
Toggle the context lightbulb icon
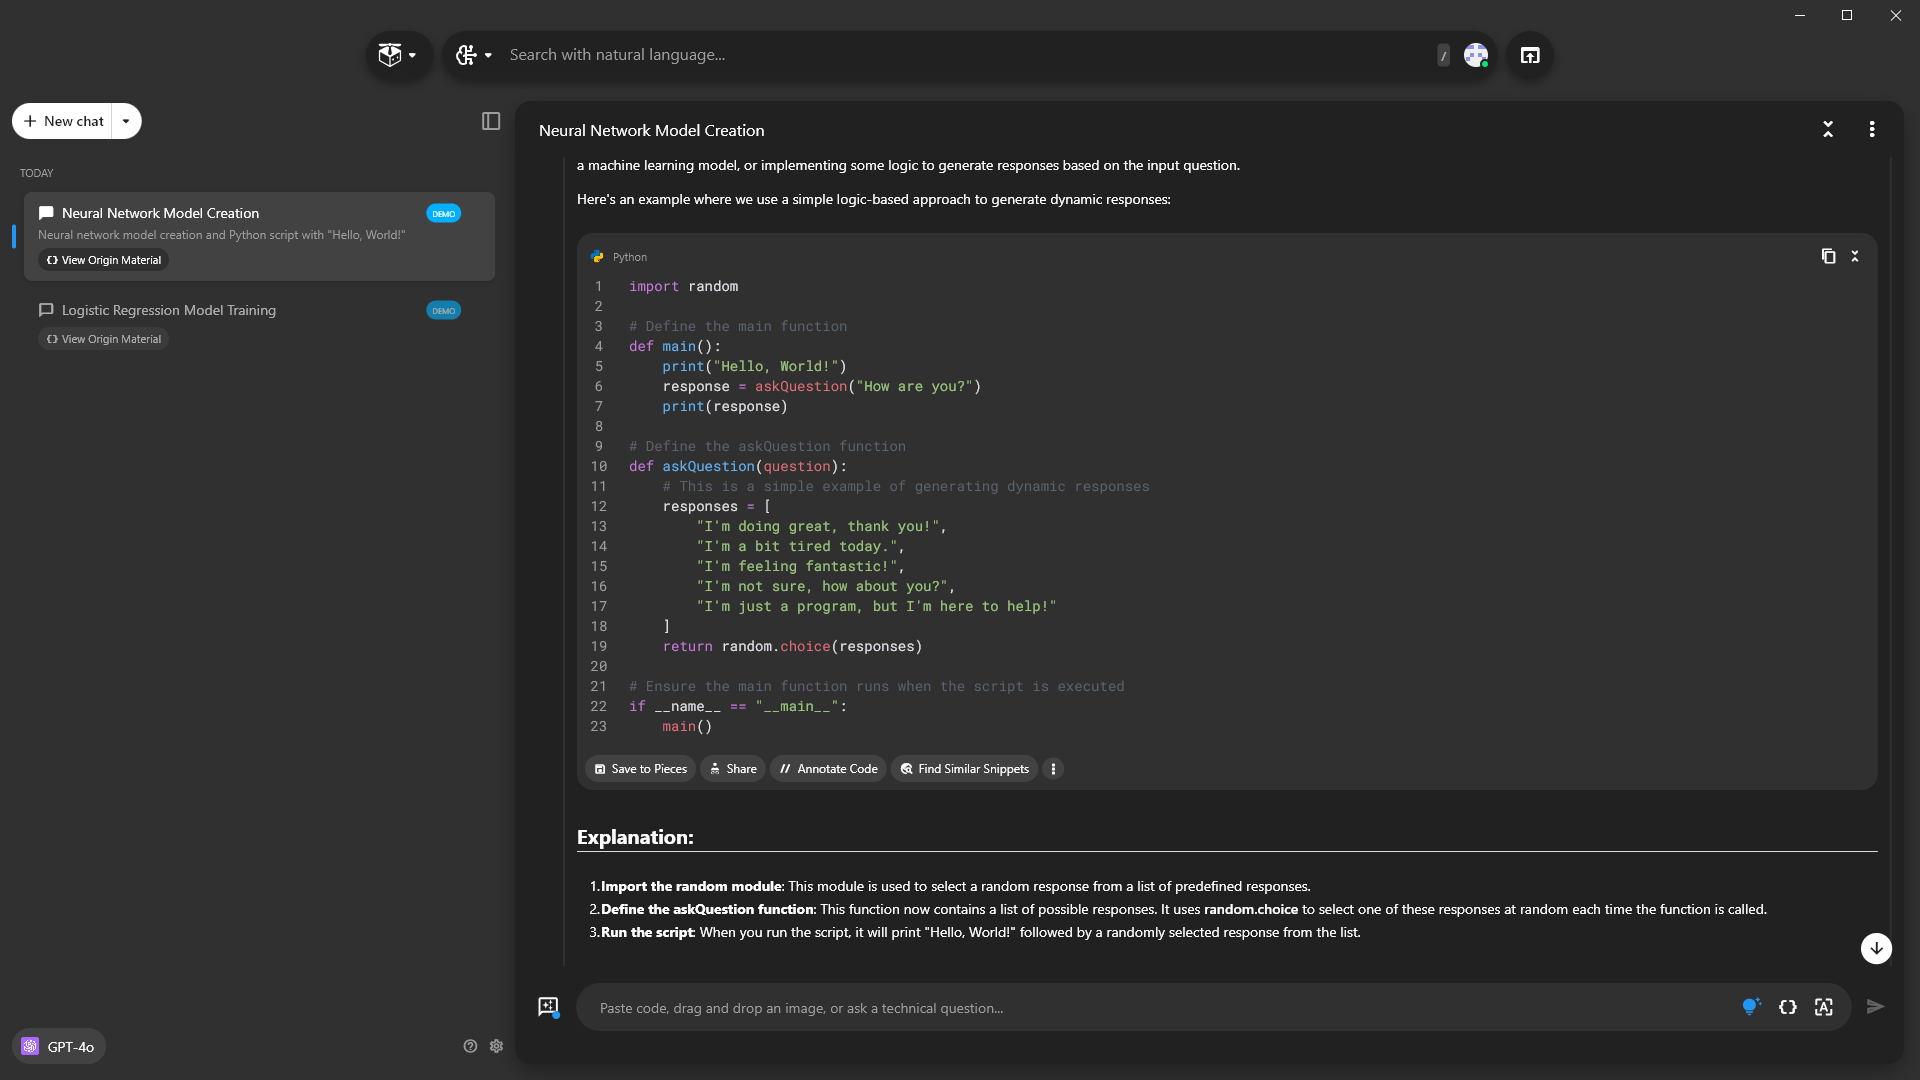(x=1751, y=1007)
